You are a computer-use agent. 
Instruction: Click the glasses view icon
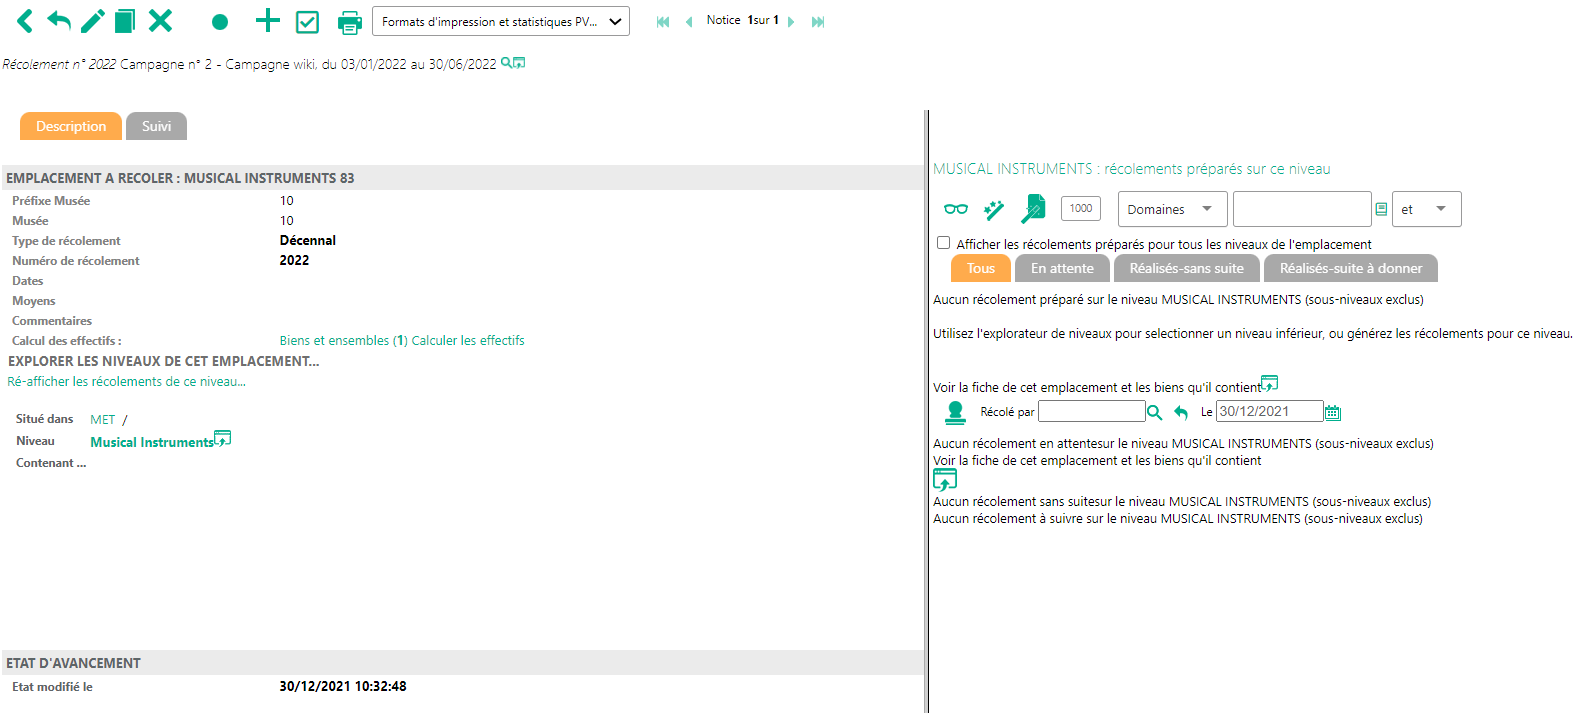pos(955,209)
